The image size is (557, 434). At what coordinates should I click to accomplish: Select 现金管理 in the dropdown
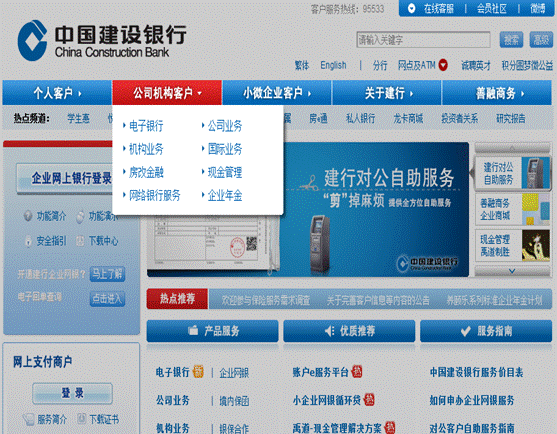[225, 172]
